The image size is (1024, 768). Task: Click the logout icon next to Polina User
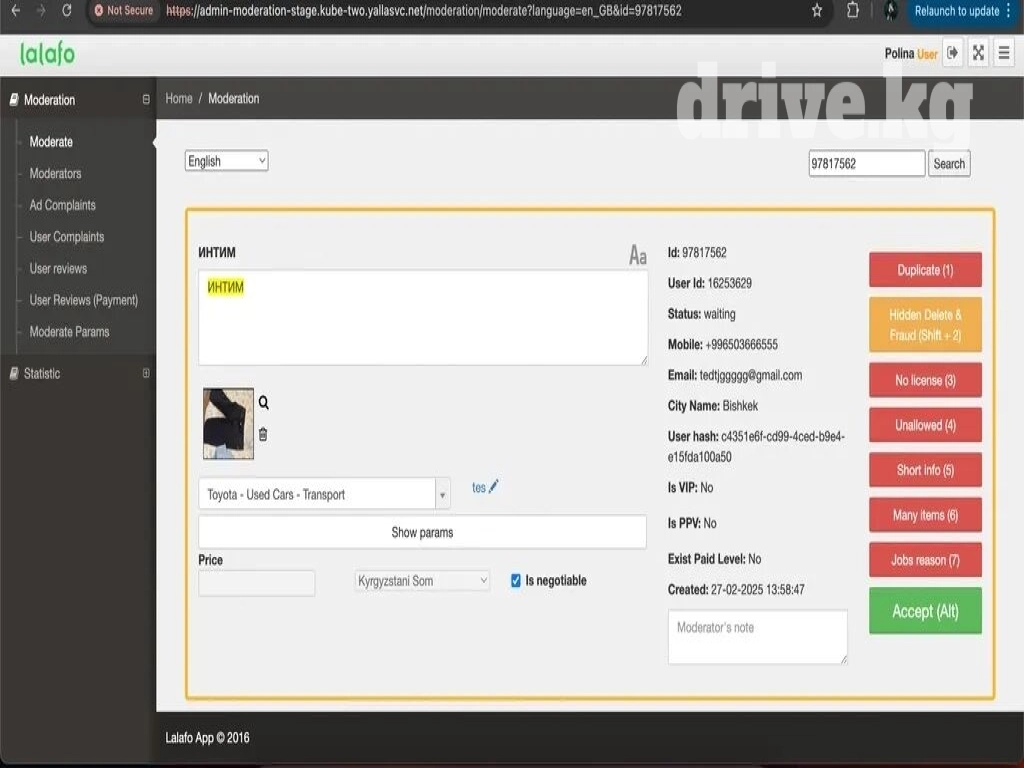point(953,54)
